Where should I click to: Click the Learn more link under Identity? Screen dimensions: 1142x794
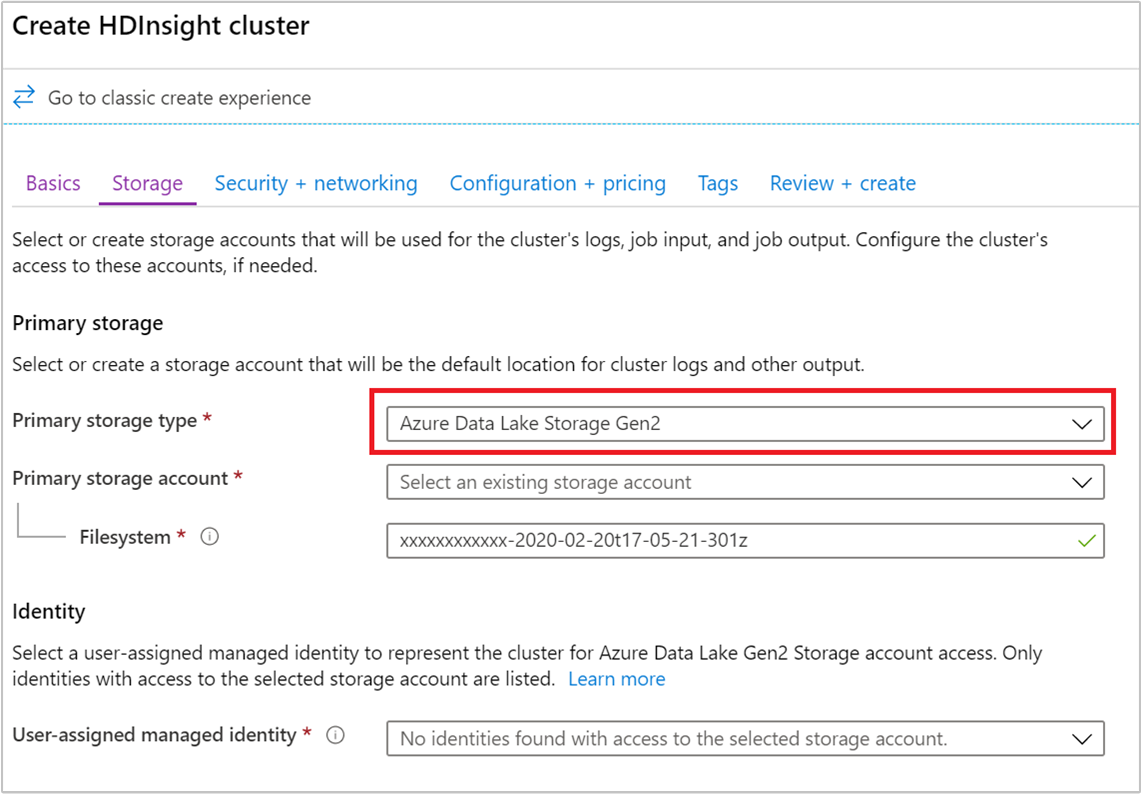click(x=617, y=679)
